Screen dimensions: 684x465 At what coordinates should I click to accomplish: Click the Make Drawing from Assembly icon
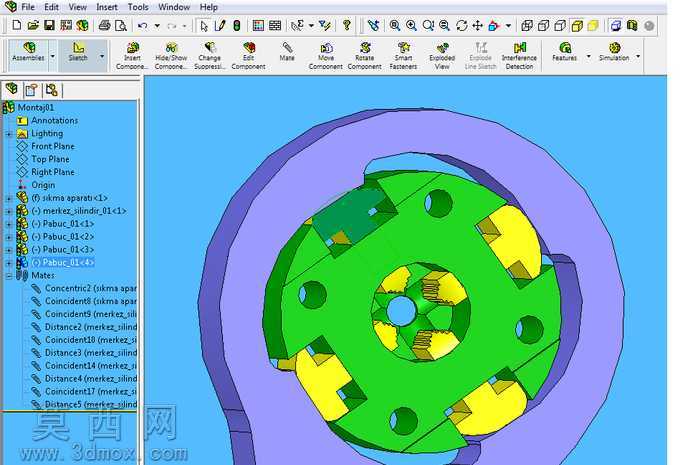66,25
